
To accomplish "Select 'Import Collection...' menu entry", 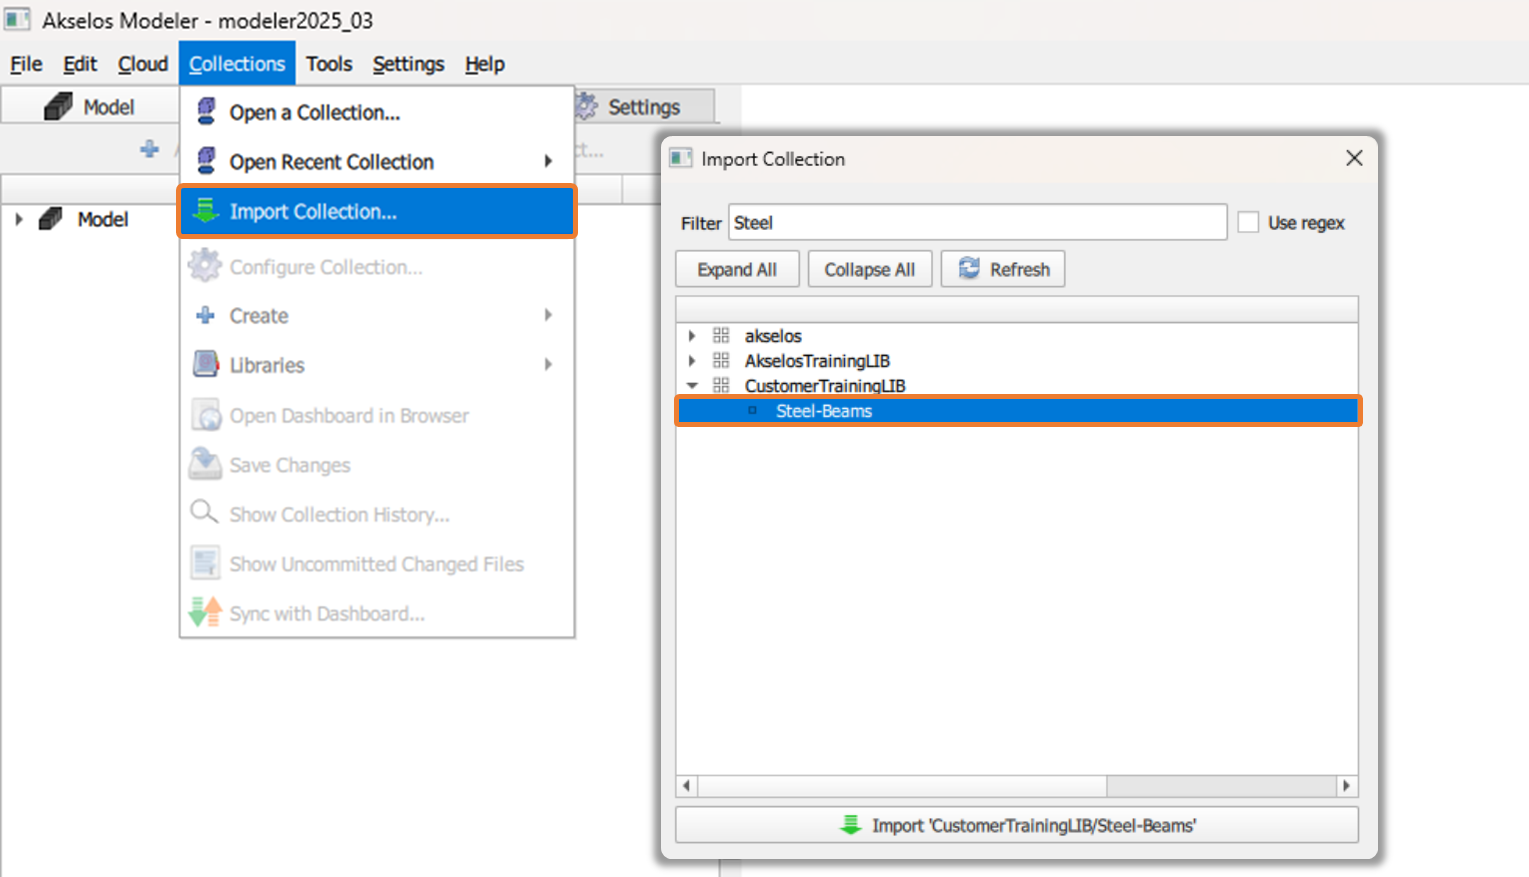I will 377,211.
